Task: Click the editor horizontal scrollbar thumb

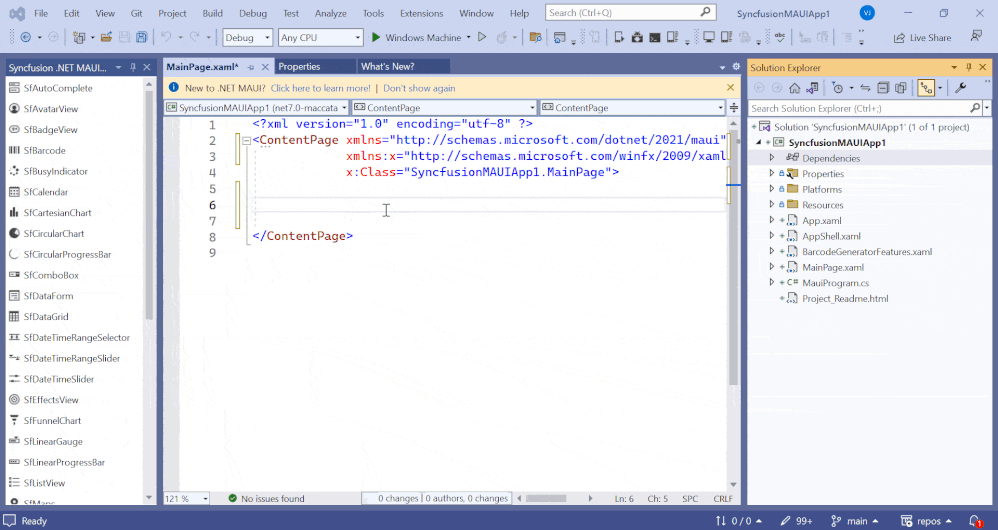Action: click(x=545, y=498)
